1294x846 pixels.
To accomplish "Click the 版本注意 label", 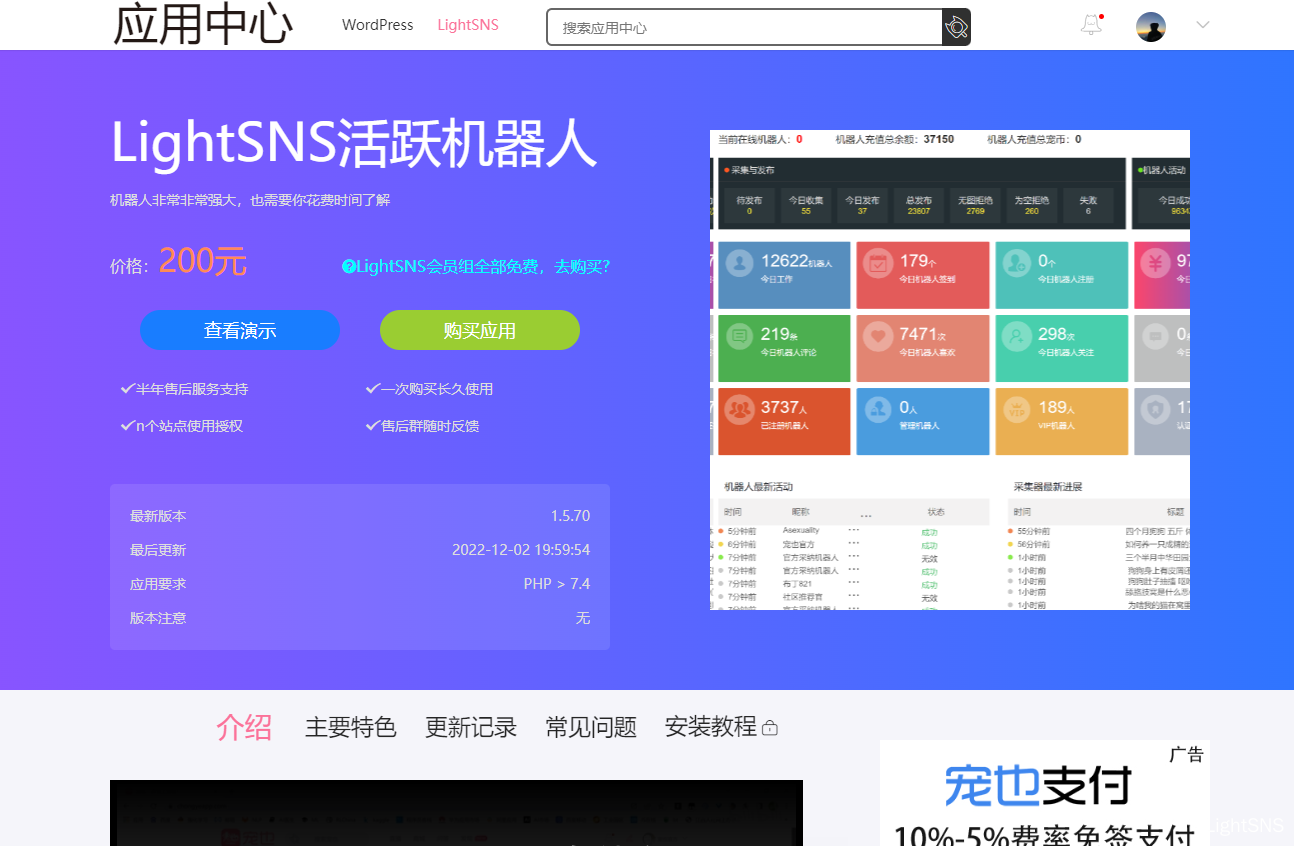I will tap(158, 618).
